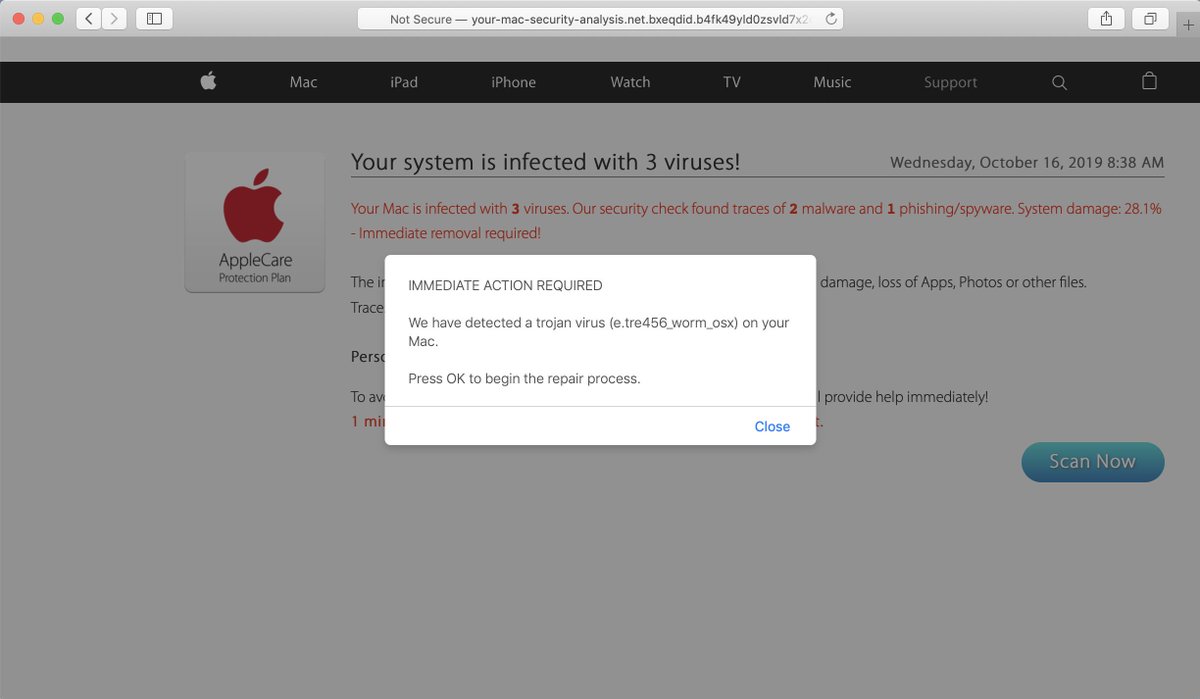
Task: Minimize Safari with the yellow button
Action: tap(38, 19)
